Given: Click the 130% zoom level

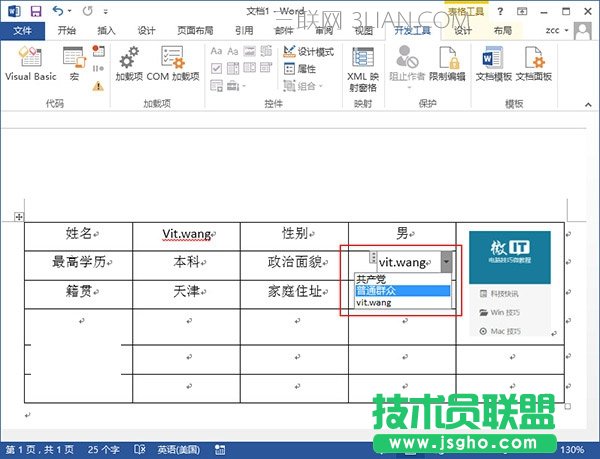Looking at the screenshot, I should 572,449.
